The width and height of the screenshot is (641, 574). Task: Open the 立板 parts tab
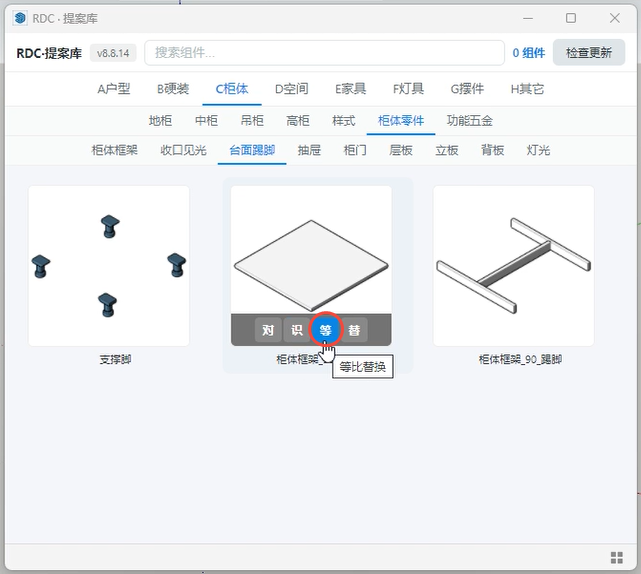click(x=446, y=150)
